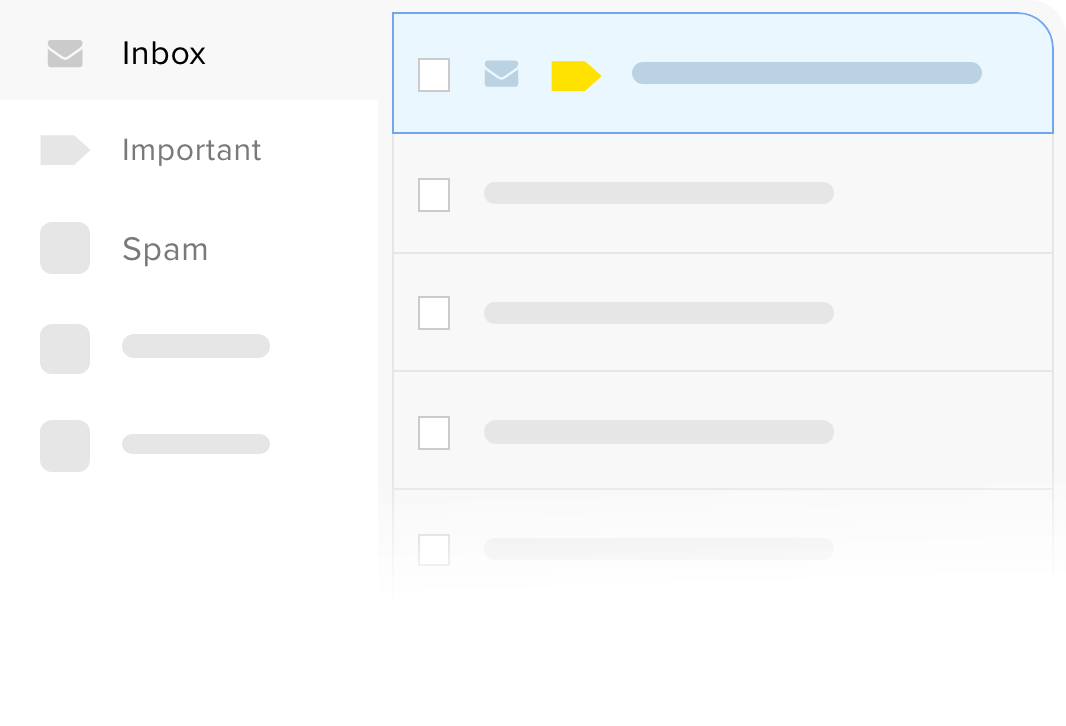Tick the faded fifth email checkbox

(434, 550)
